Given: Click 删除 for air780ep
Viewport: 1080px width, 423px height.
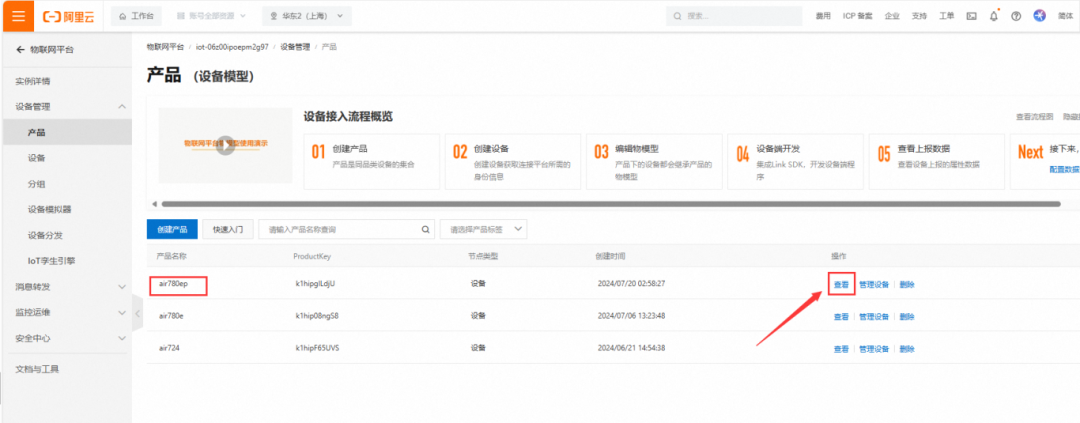Looking at the screenshot, I should click(907, 285).
